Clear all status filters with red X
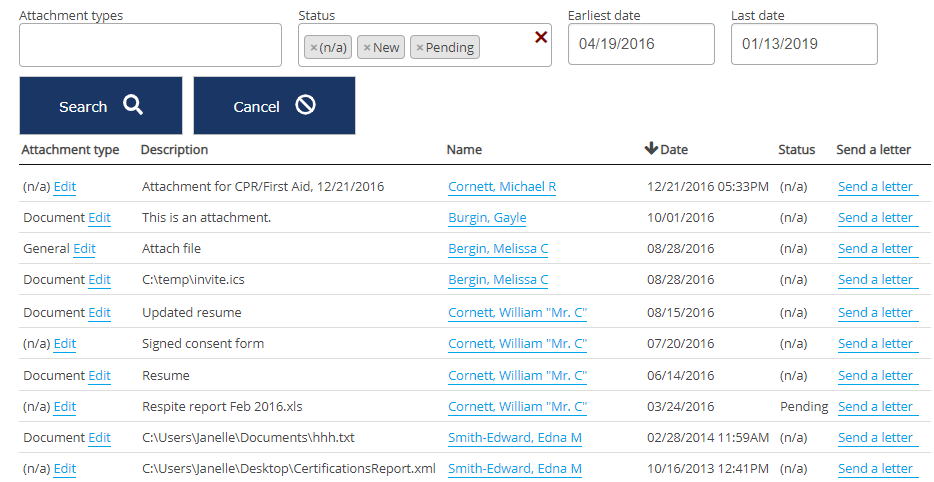The height and width of the screenshot is (482, 934). (541, 37)
